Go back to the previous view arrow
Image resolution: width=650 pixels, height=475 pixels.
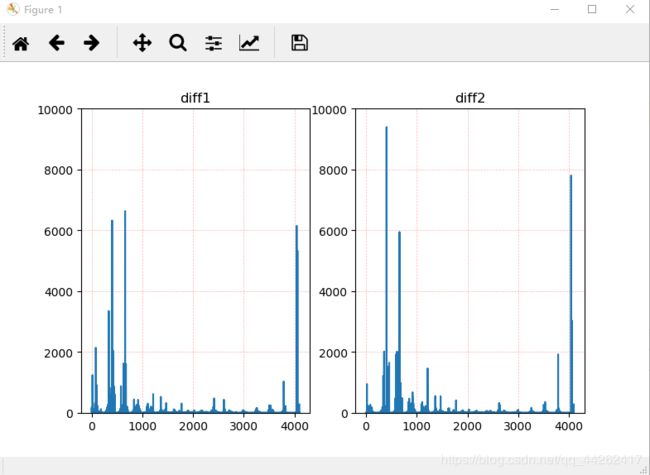point(56,43)
